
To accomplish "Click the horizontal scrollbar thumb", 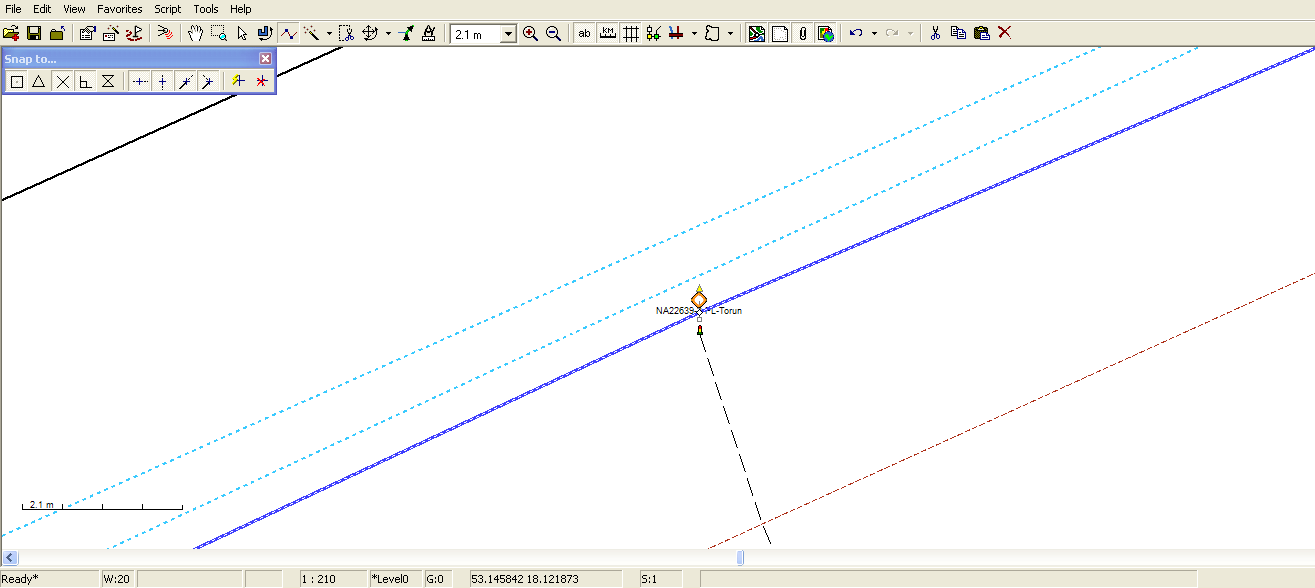I will pos(740,557).
